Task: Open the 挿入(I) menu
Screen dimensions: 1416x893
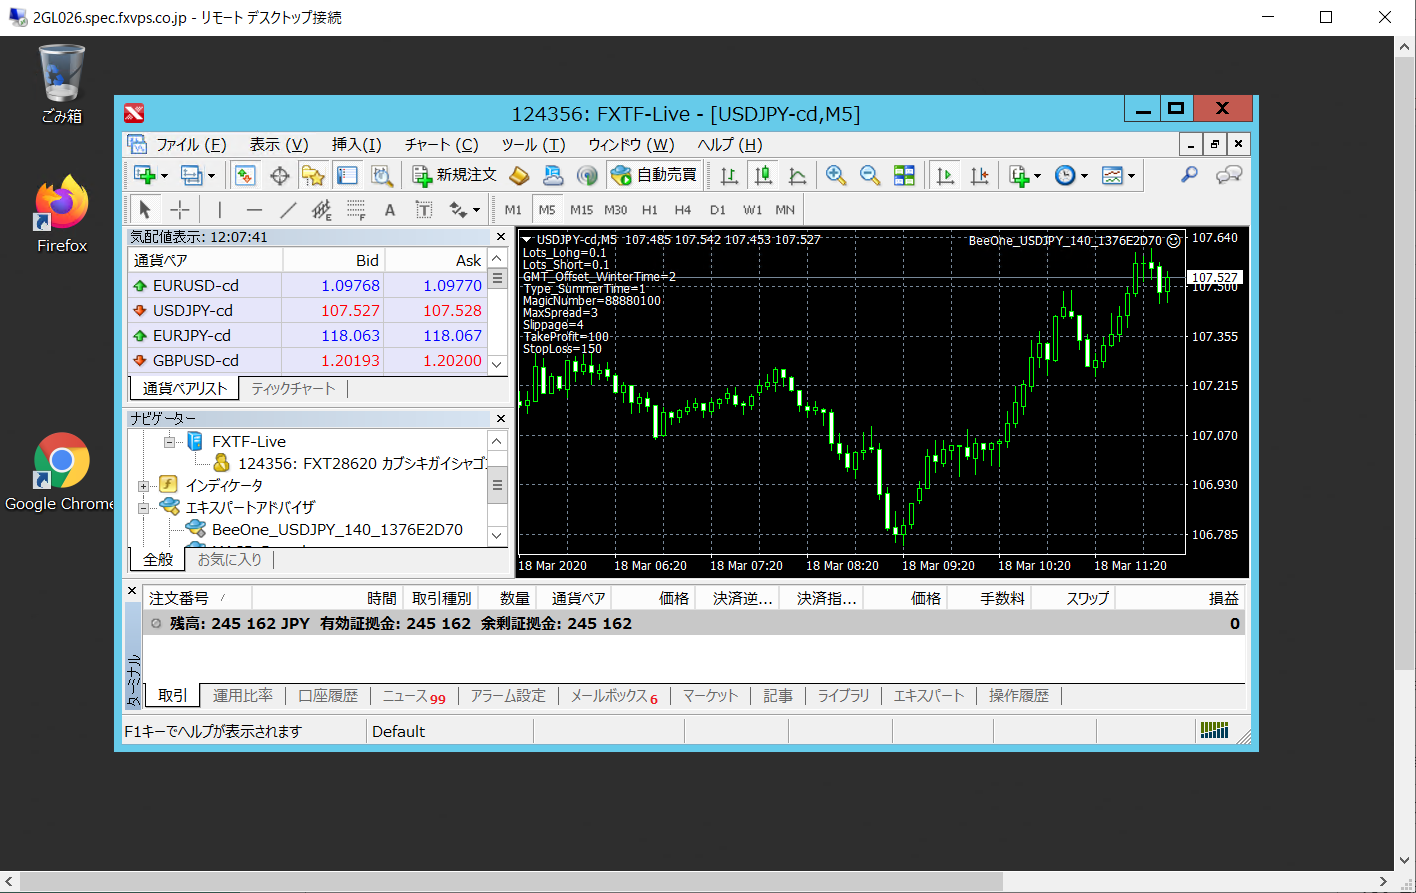Action: click(x=357, y=145)
